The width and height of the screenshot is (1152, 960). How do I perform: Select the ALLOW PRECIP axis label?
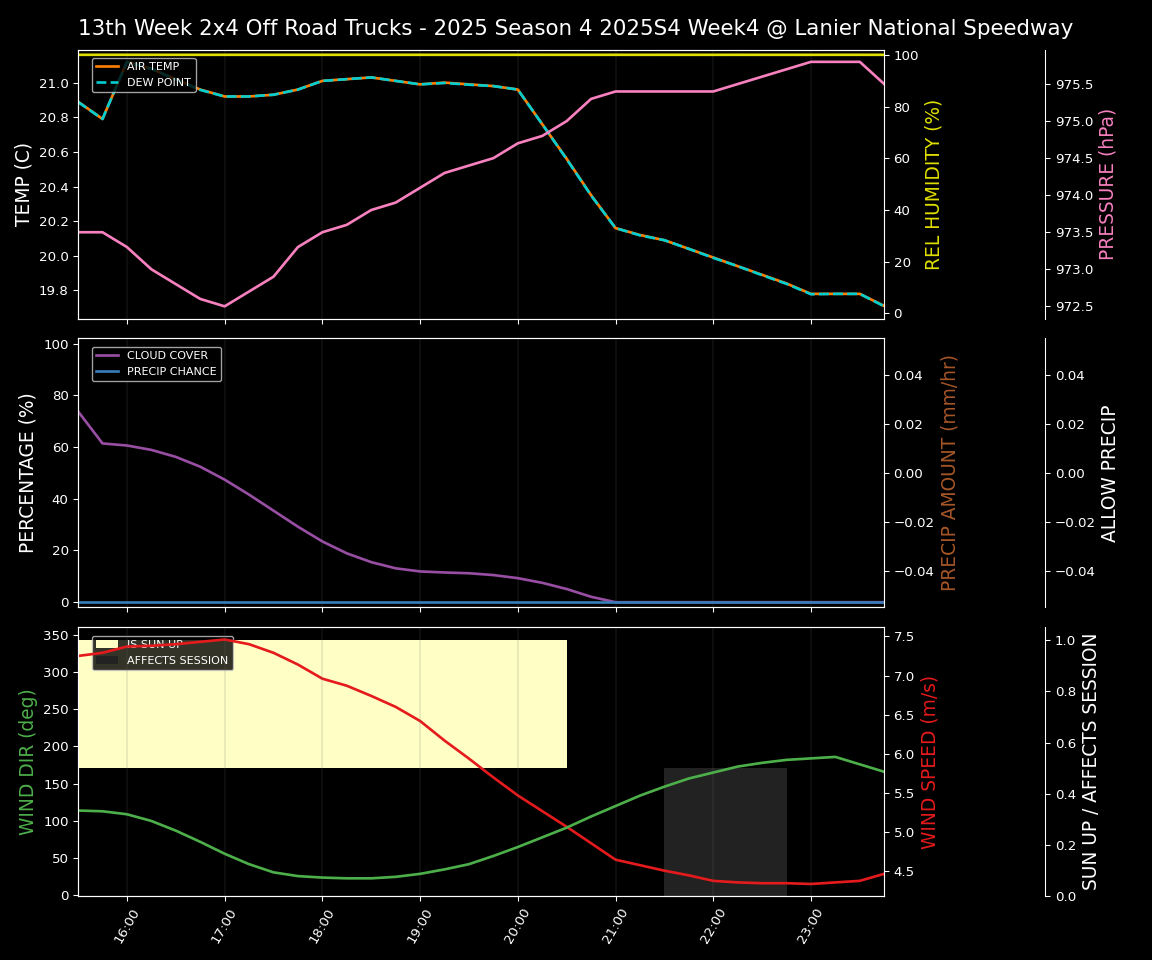[x=1110, y=473]
